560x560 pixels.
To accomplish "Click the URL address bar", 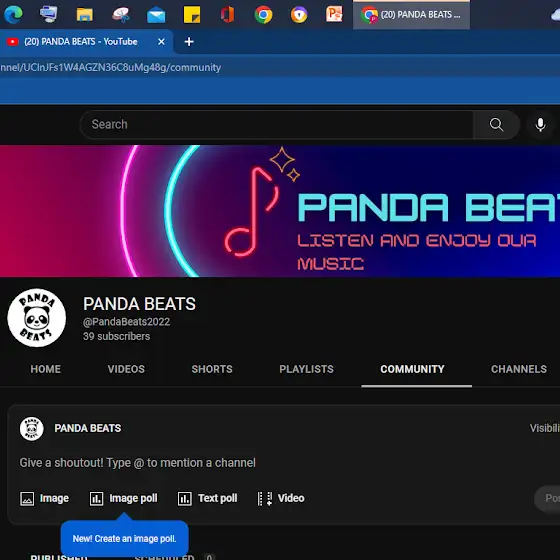I will pyautogui.click(x=280, y=68).
